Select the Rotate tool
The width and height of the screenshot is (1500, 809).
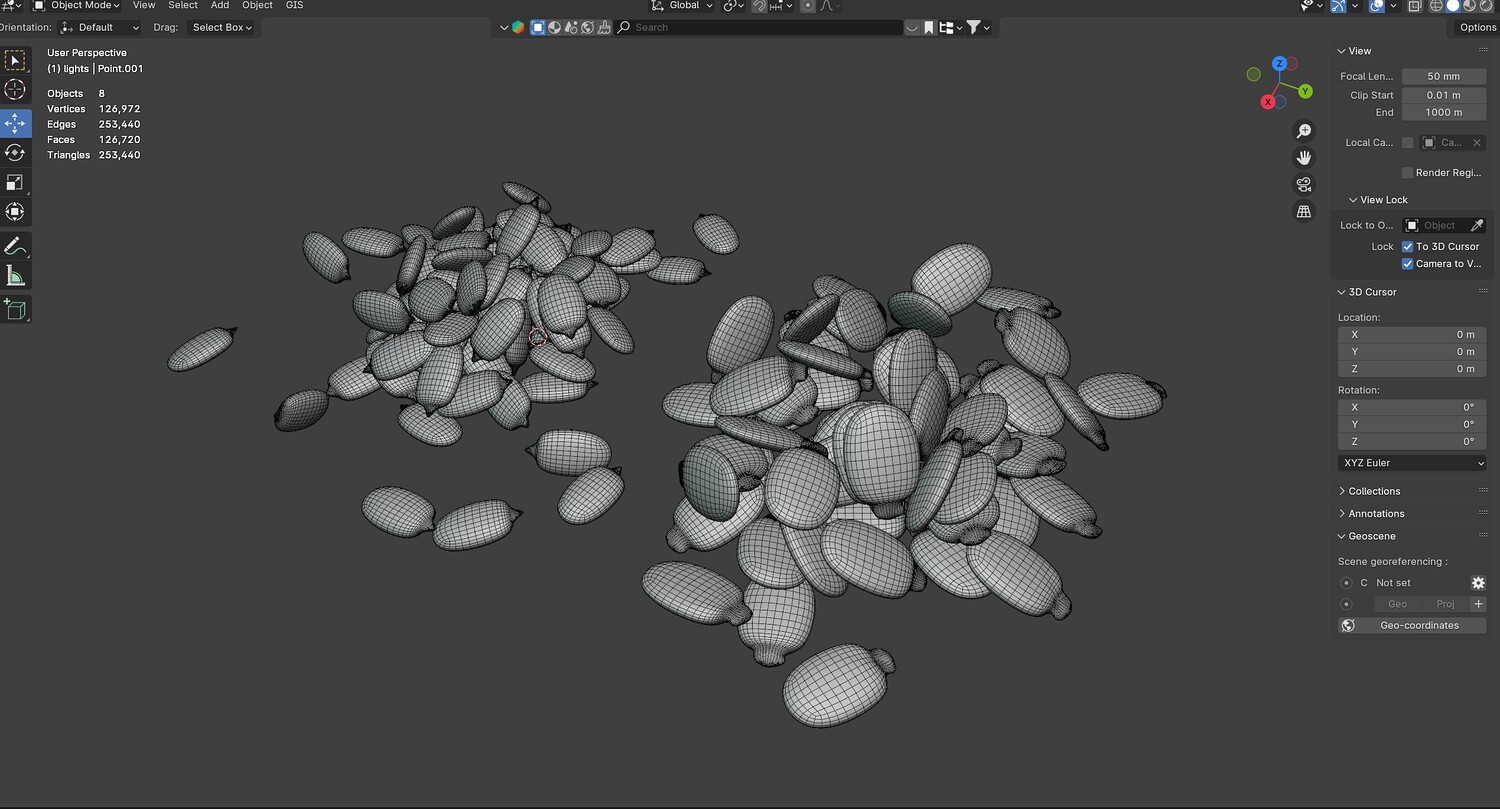pos(15,152)
